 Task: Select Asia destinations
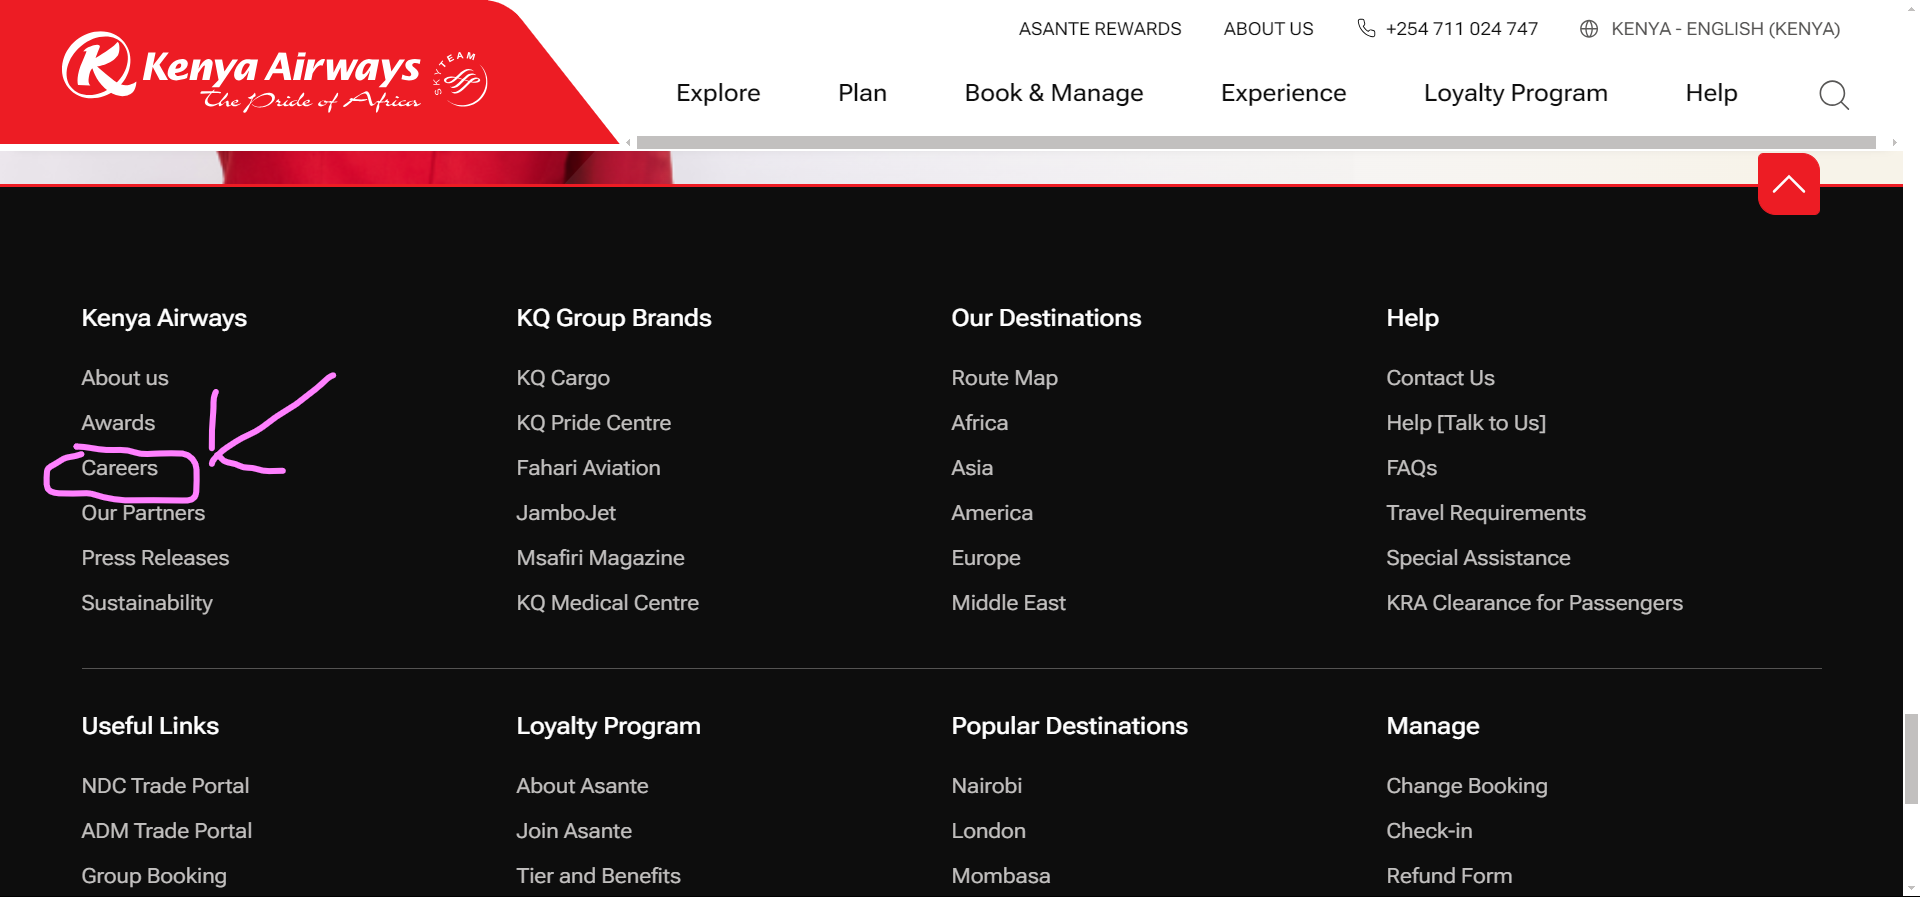point(972,468)
